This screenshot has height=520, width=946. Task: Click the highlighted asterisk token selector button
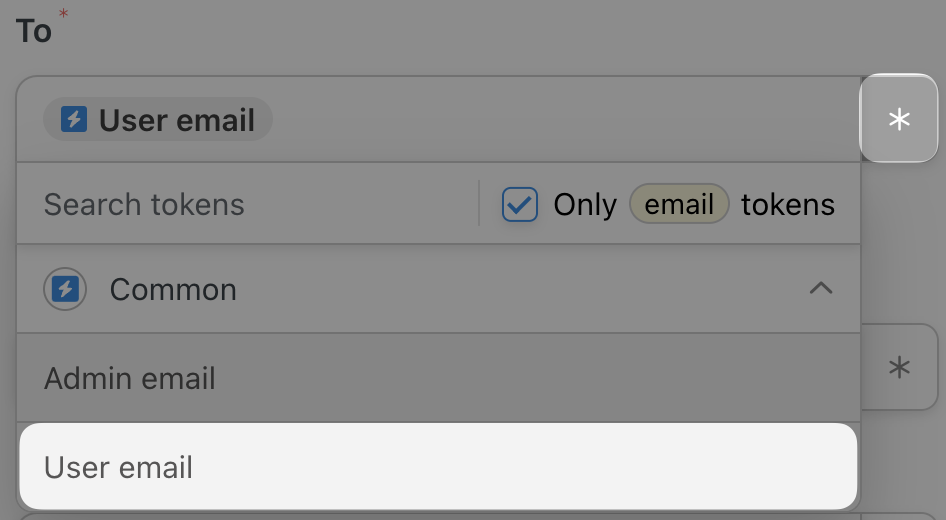coord(898,118)
